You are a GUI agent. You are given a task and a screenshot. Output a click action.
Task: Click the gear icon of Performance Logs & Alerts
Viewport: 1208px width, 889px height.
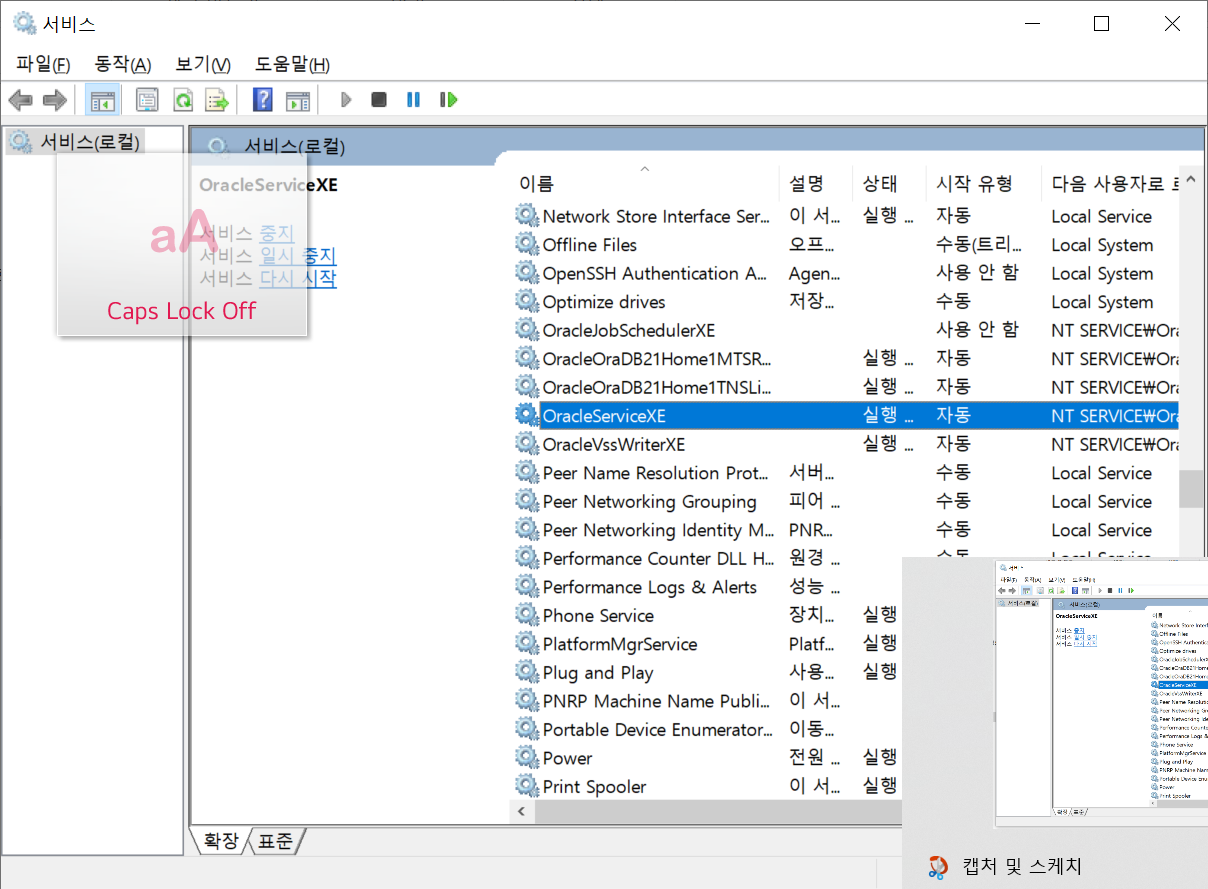pyautogui.click(x=527, y=586)
